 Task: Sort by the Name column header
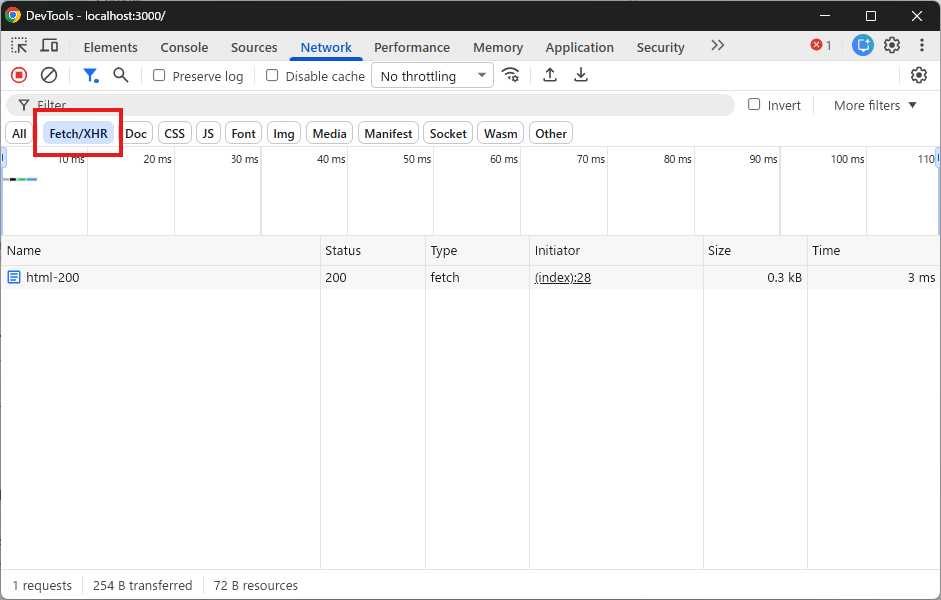[x=160, y=251]
